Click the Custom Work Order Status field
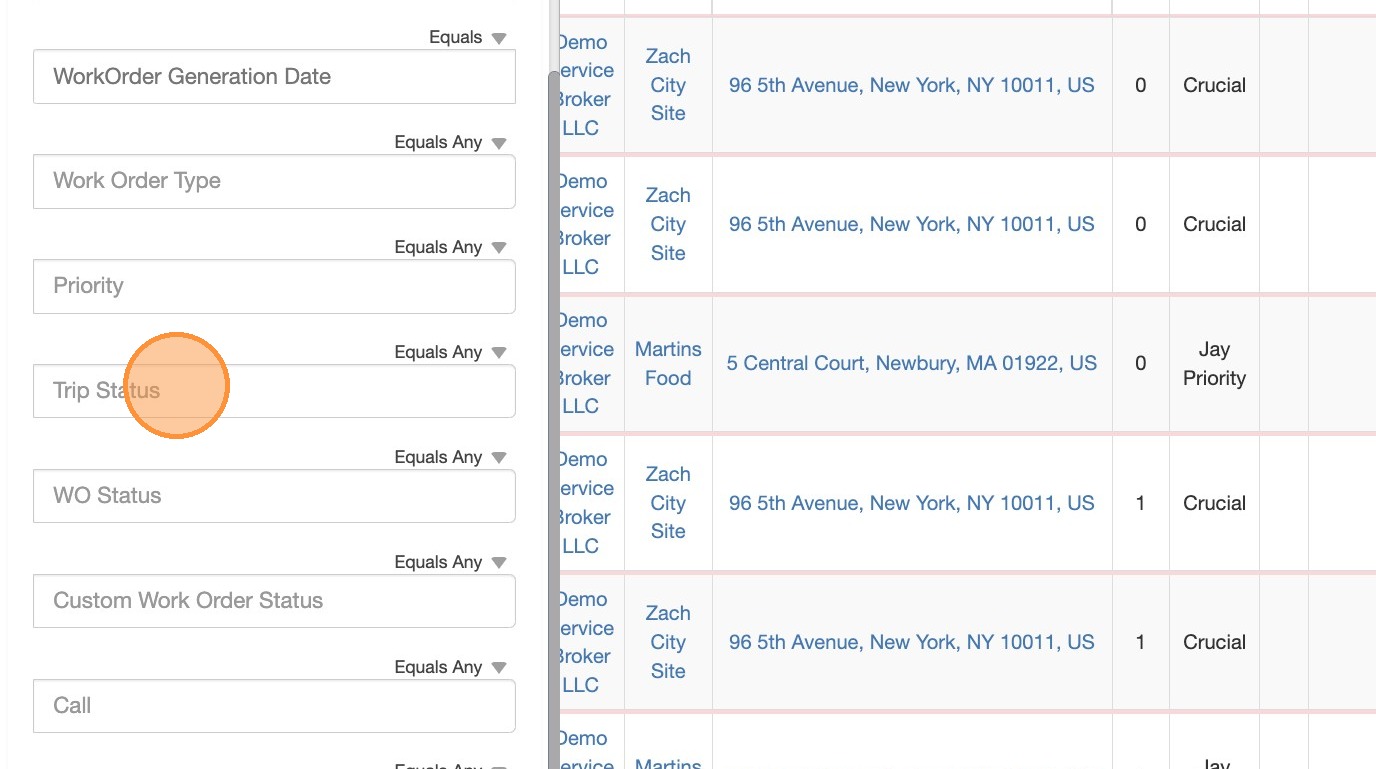The width and height of the screenshot is (1376, 769). 274,601
